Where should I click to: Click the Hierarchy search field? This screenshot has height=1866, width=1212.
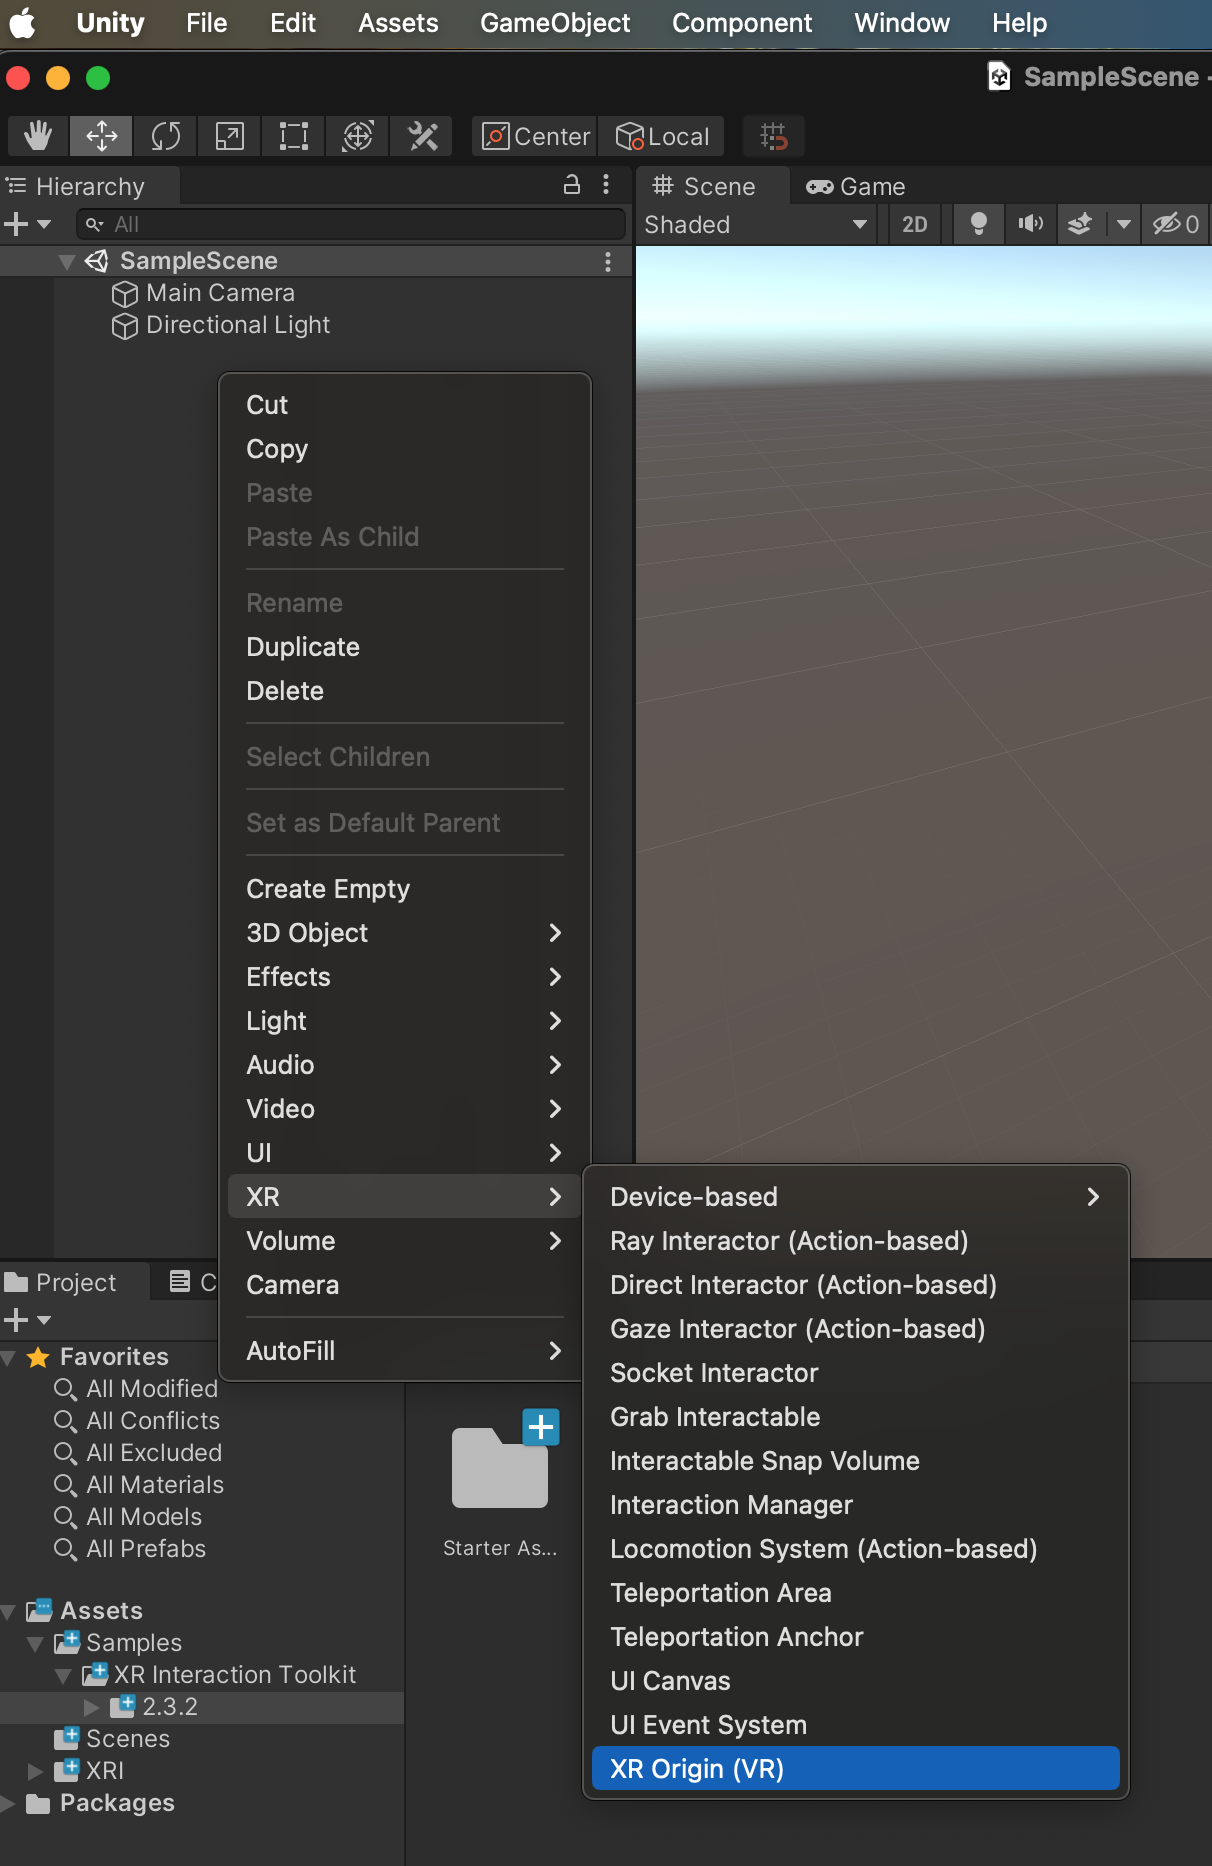(x=351, y=224)
